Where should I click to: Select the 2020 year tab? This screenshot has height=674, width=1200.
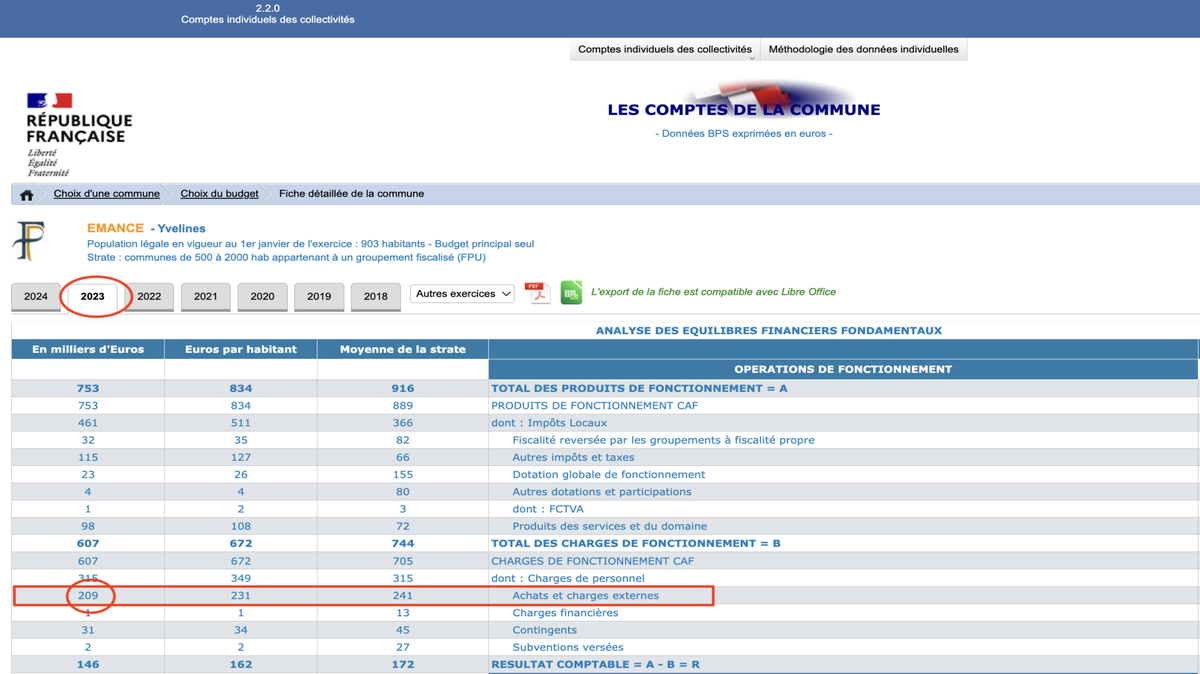coord(262,297)
